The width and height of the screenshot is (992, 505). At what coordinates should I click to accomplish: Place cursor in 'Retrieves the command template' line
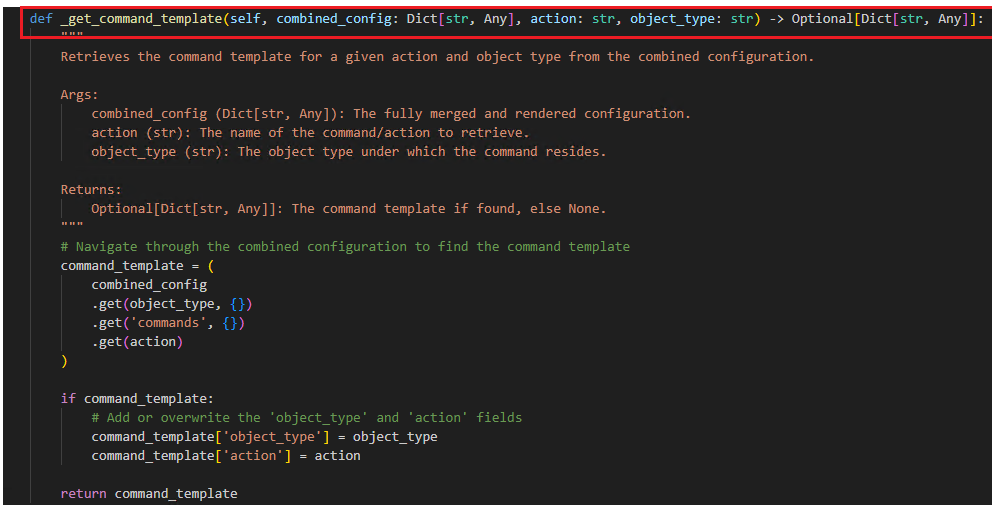click(x=437, y=57)
